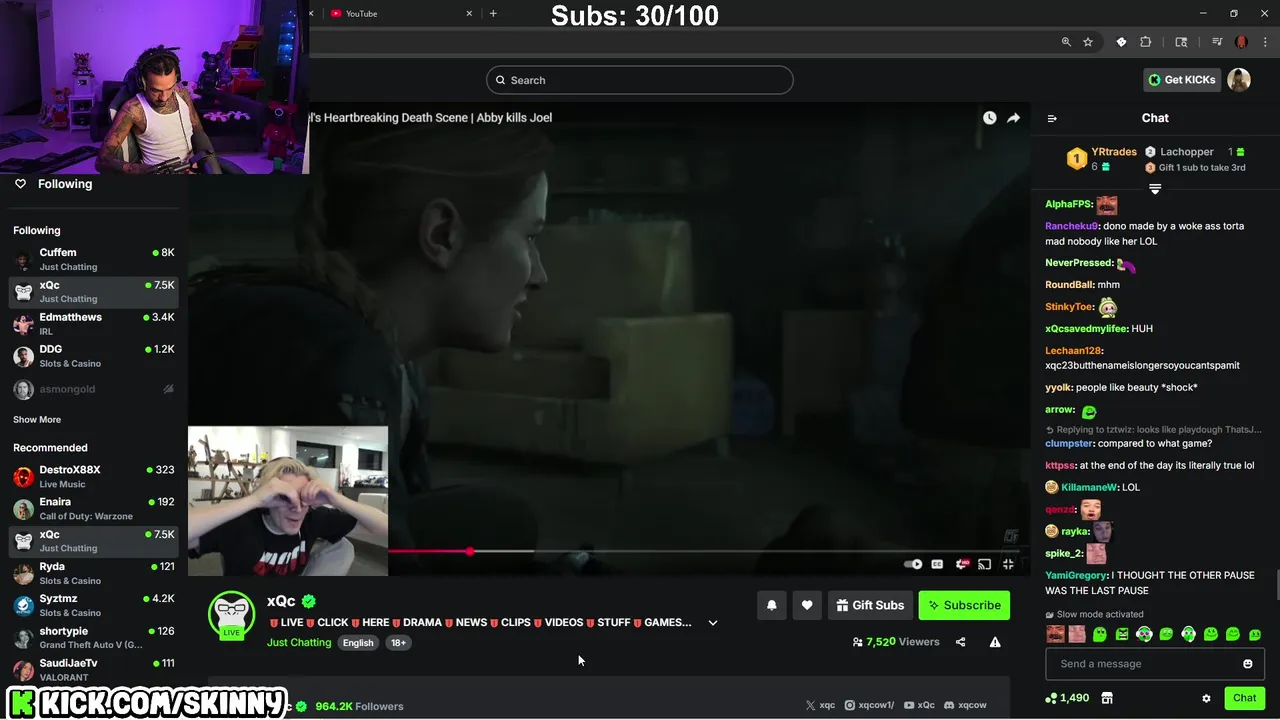The height and width of the screenshot is (720, 1280).
Task: Open xQc's X profile link
Action: tap(820, 705)
